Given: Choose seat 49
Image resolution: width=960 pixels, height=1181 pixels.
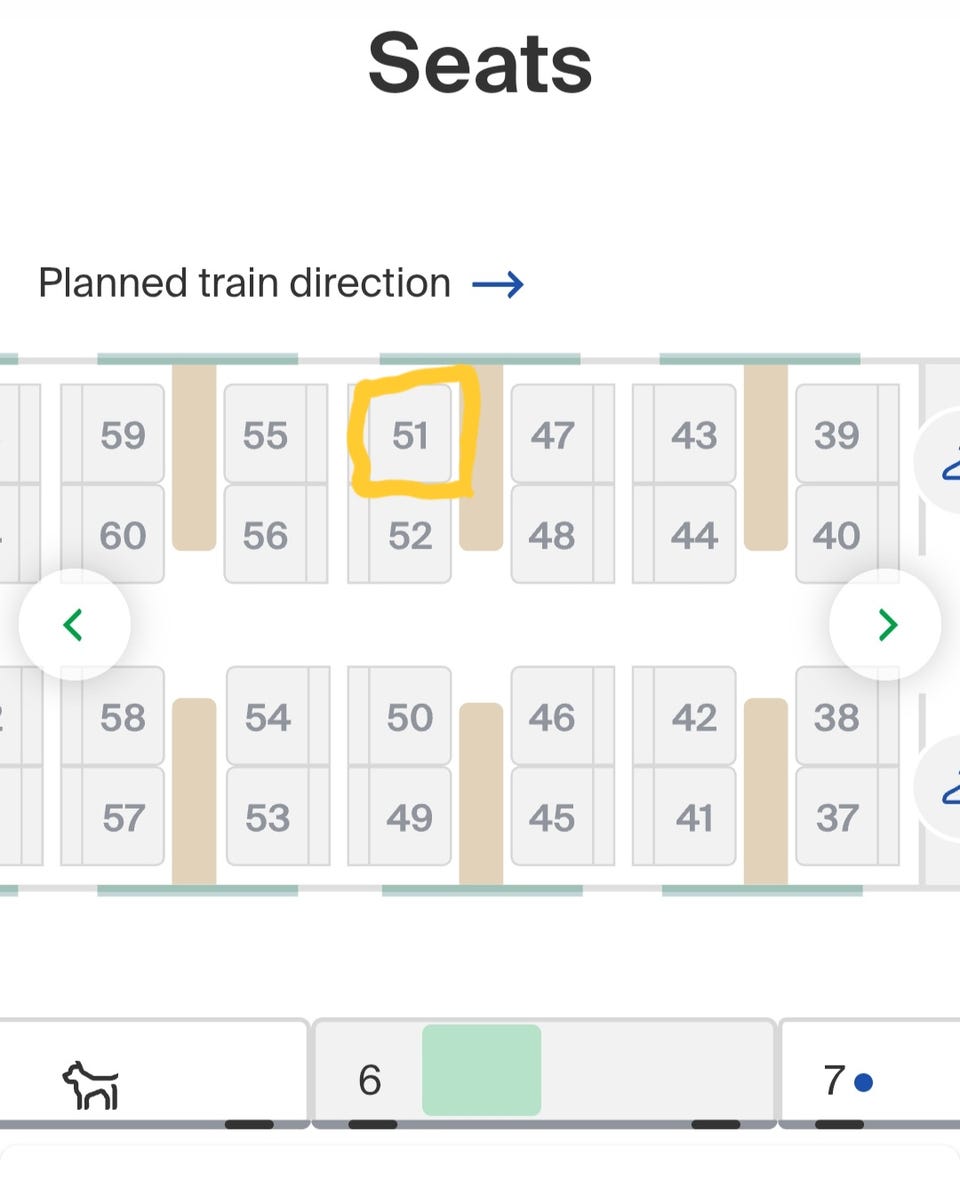Looking at the screenshot, I should [x=410, y=818].
